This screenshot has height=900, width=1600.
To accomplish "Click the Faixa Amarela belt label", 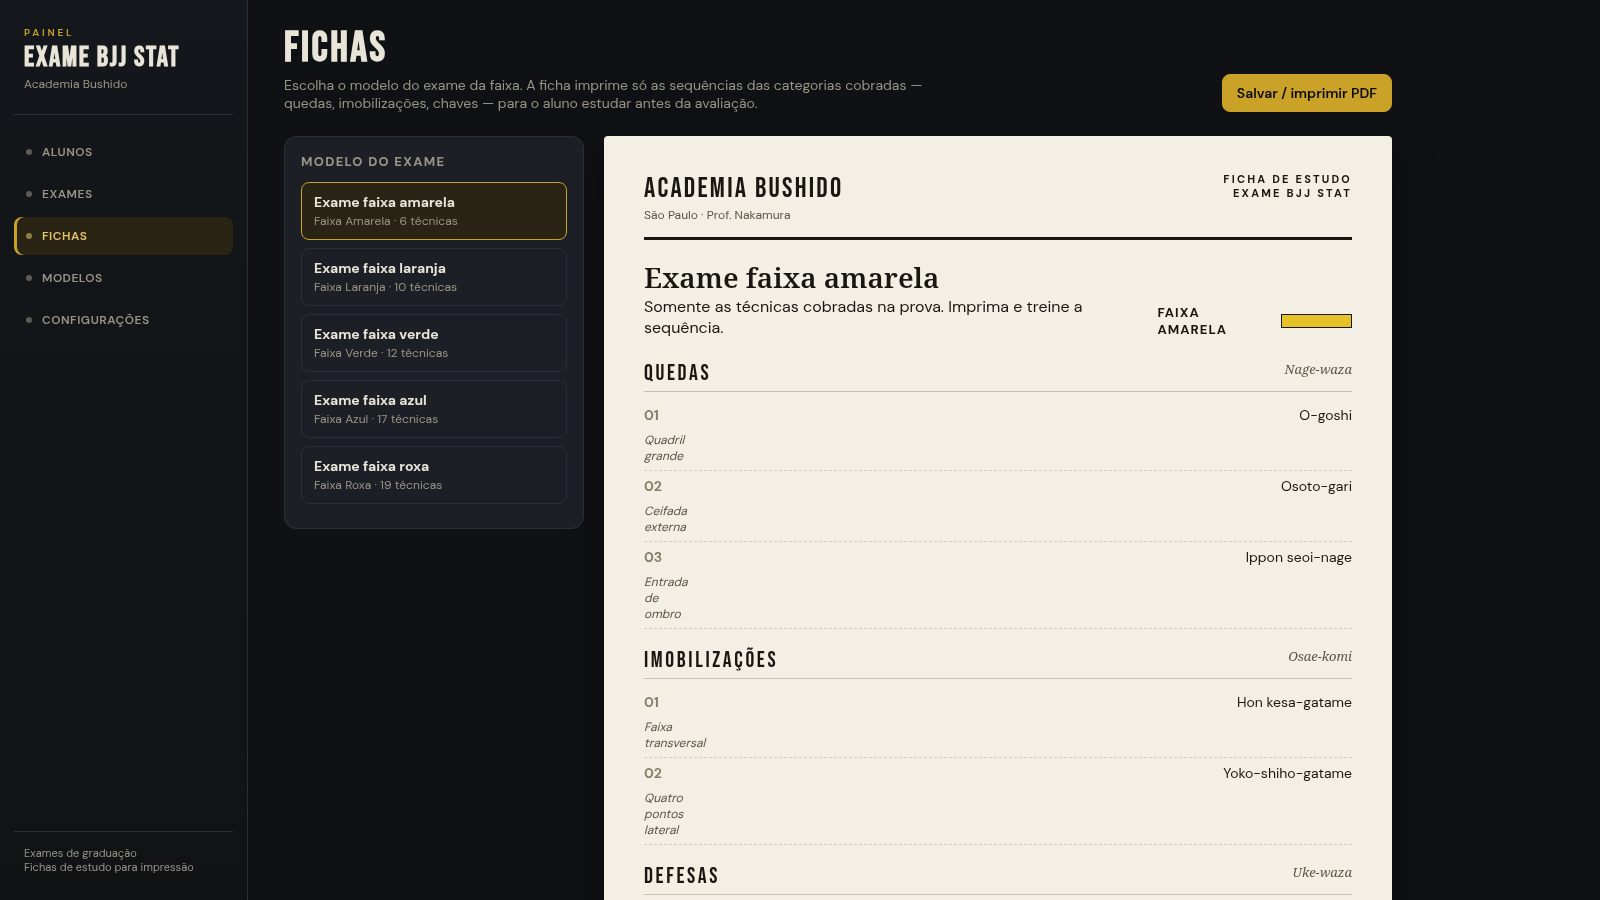I will [1192, 321].
